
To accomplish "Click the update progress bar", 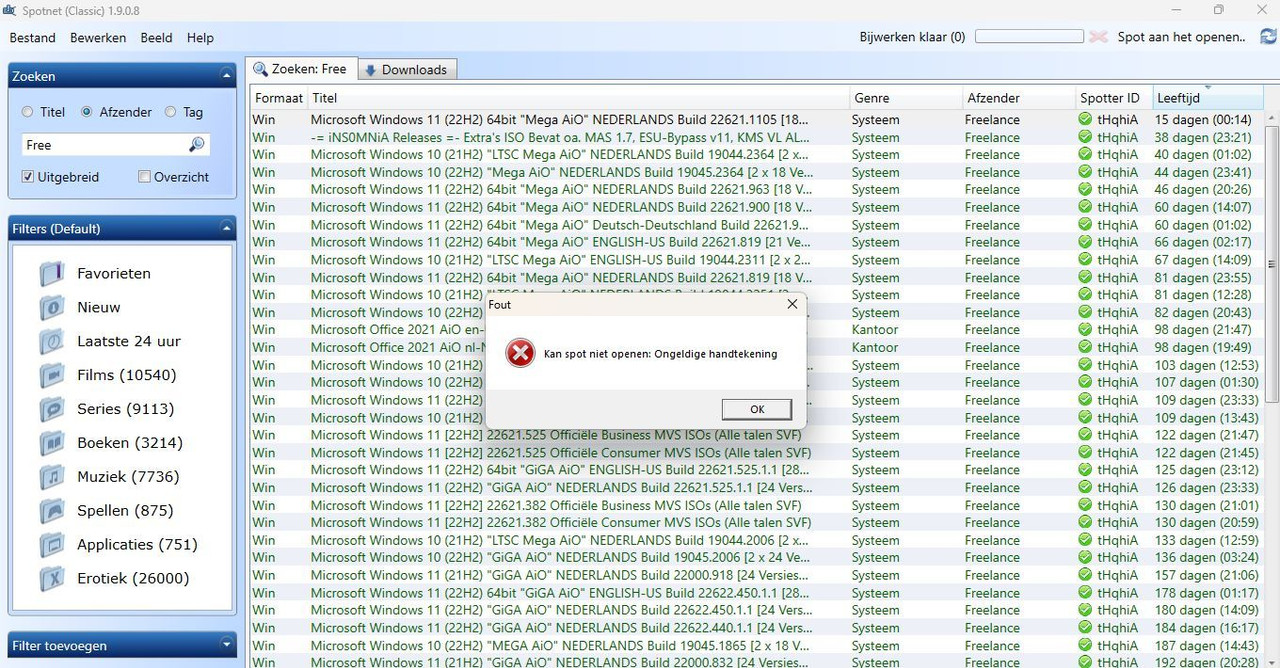I will 1029,36.
